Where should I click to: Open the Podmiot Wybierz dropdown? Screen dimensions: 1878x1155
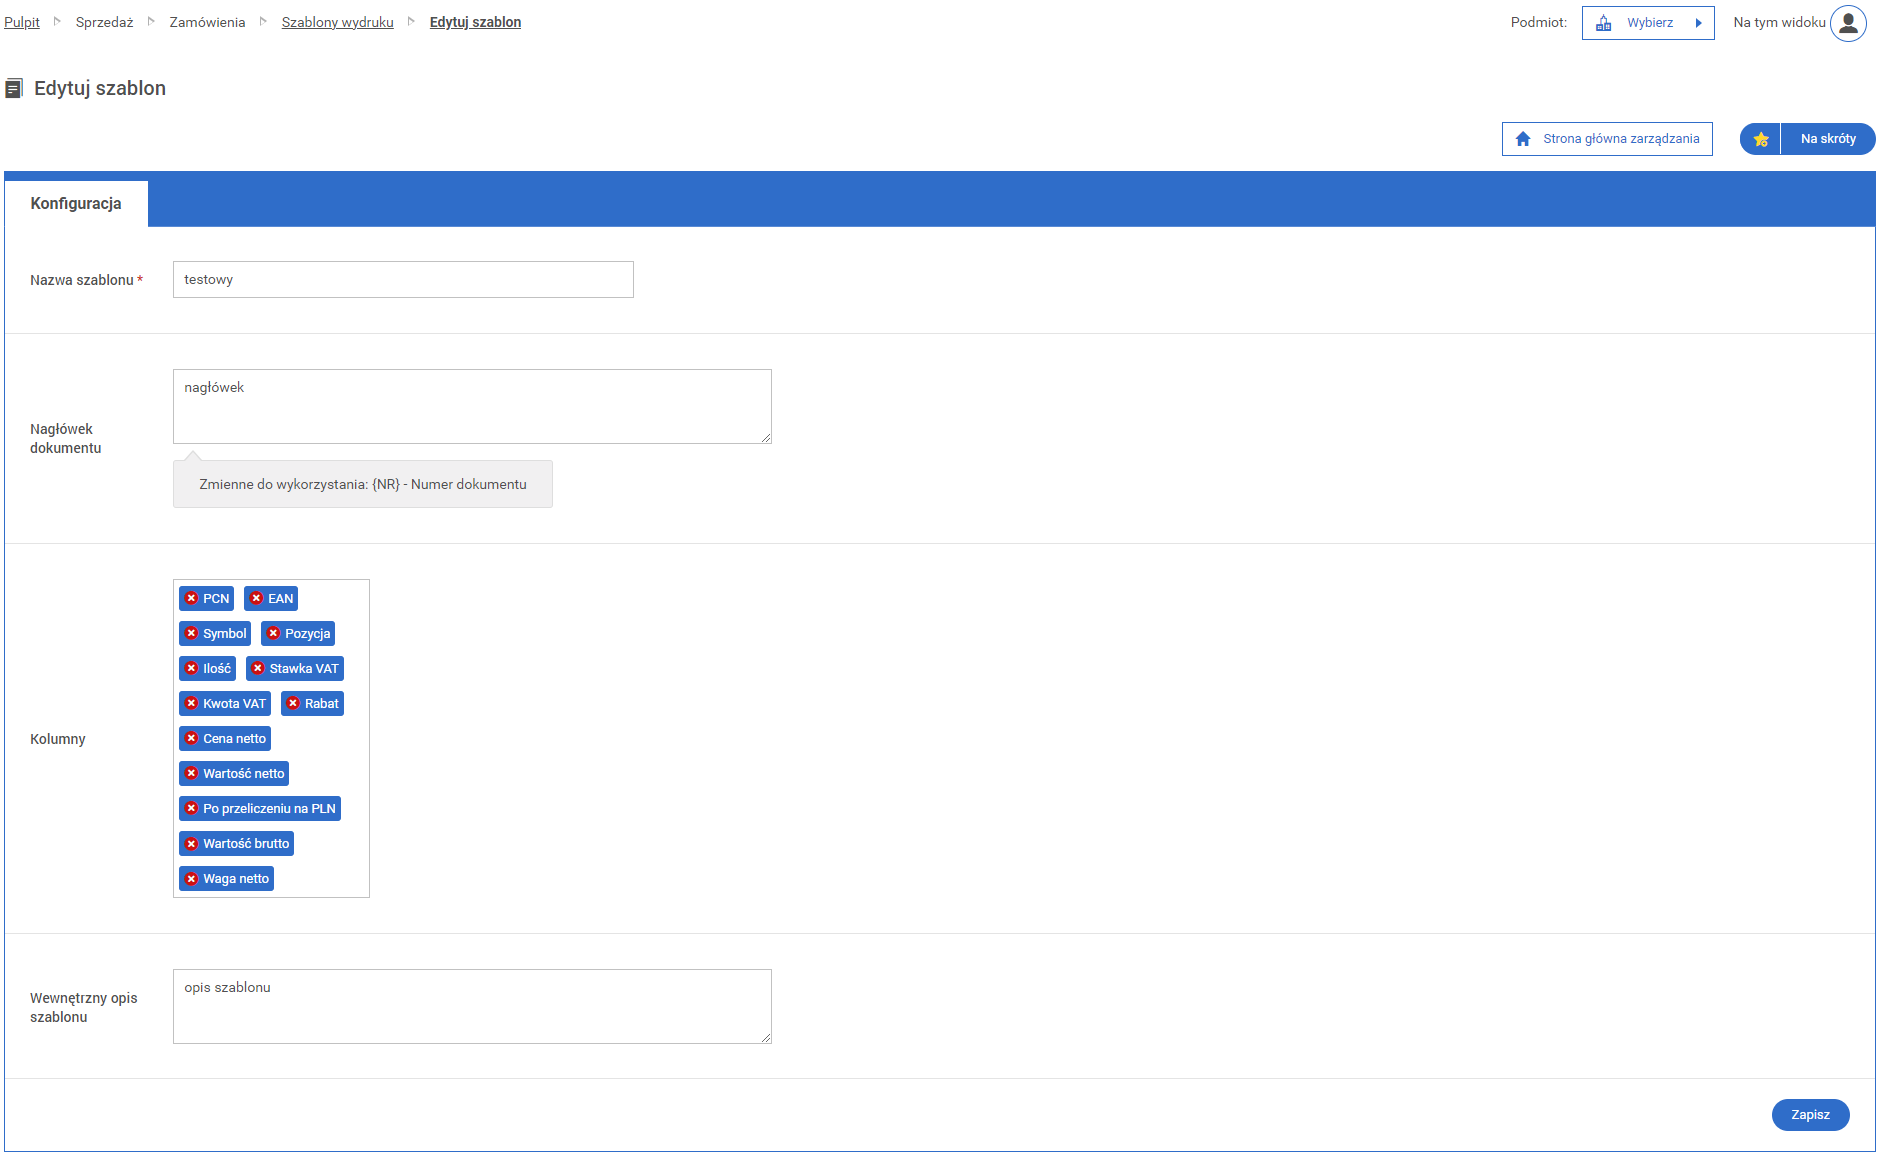(x=1647, y=23)
